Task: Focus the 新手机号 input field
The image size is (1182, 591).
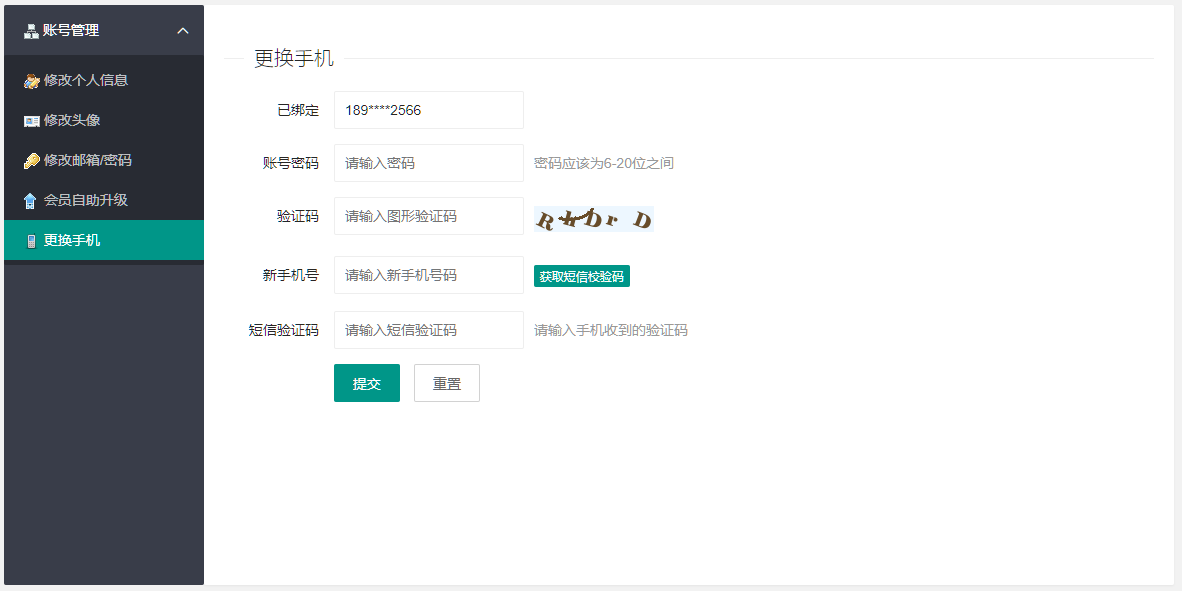Action: [x=429, y=275]
